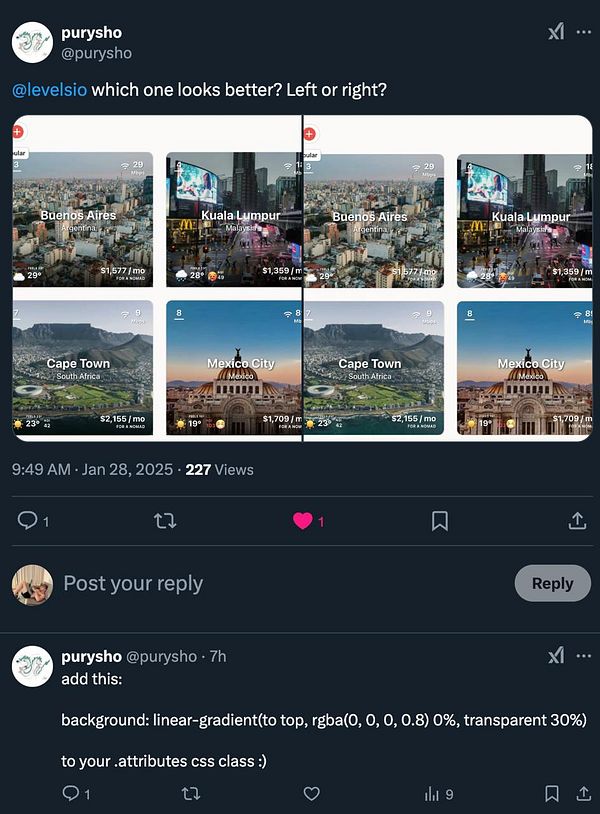Viewport: 600px width, 814px height.
Task: Open the repost icon under the reply
Action: tap(191, 793)
